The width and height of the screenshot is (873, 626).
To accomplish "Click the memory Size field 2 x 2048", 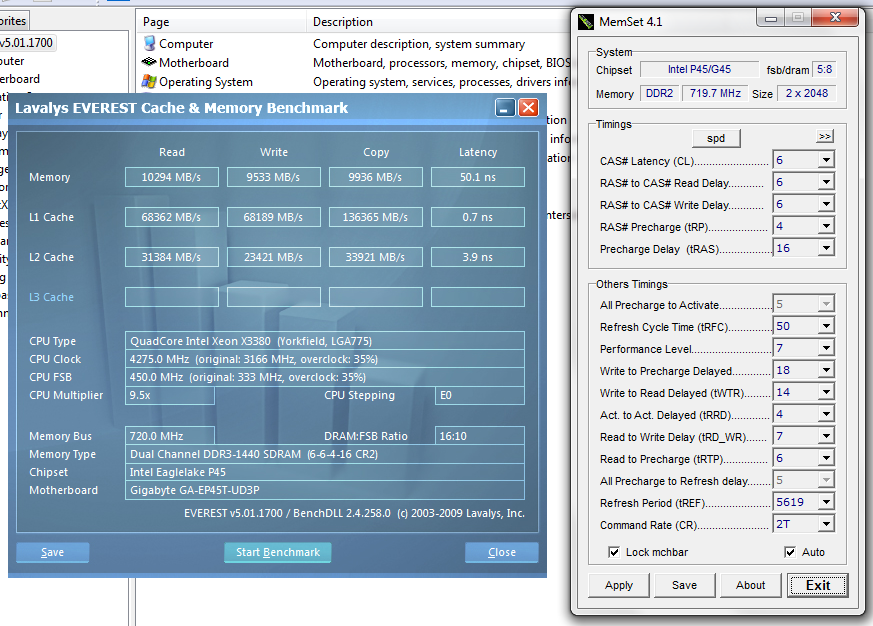I will [807, 93].
